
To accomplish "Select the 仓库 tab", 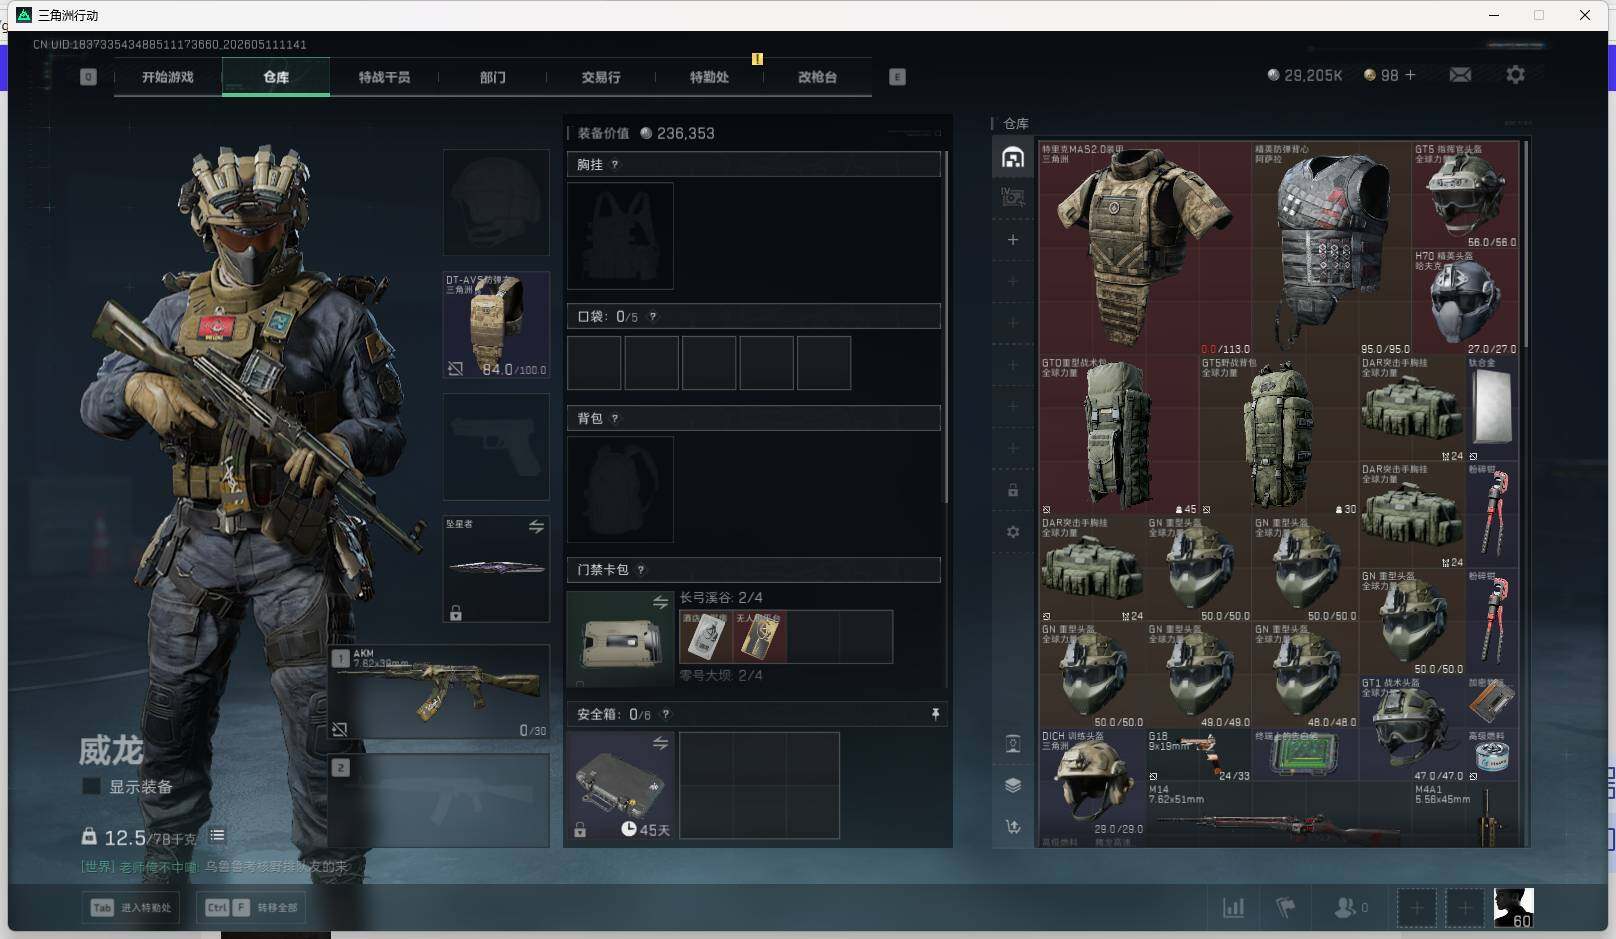I will (x=276, y=77).
